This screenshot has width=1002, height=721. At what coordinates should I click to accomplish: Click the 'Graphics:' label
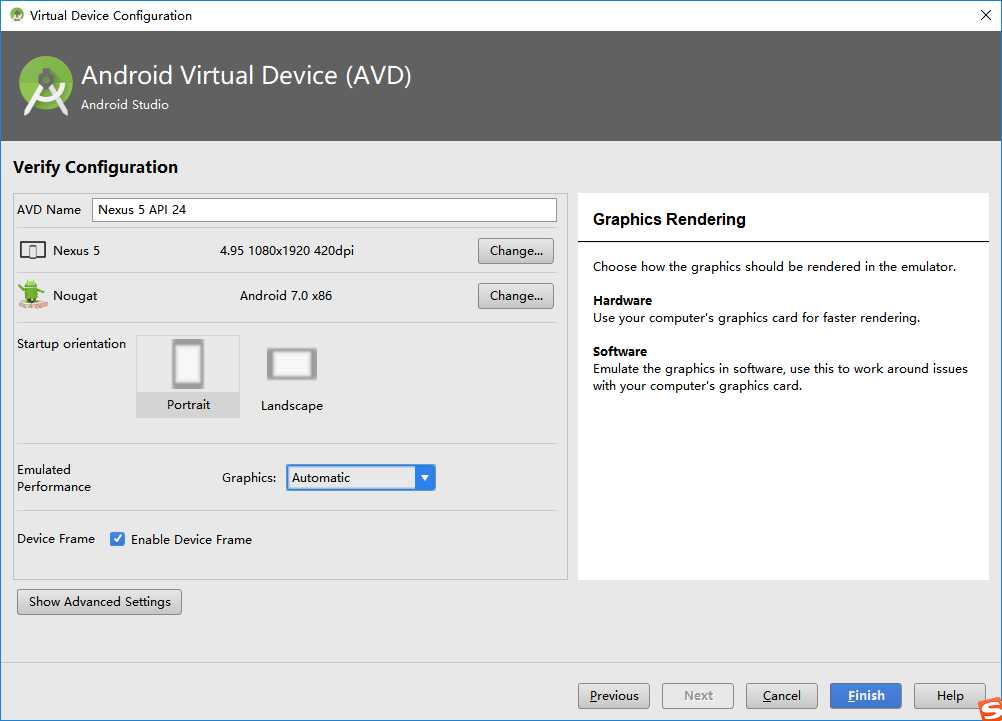click(x=249, y=477)
